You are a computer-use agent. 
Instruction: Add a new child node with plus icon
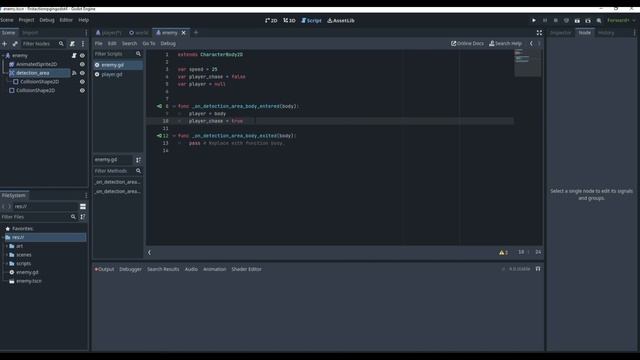[4, 44]
